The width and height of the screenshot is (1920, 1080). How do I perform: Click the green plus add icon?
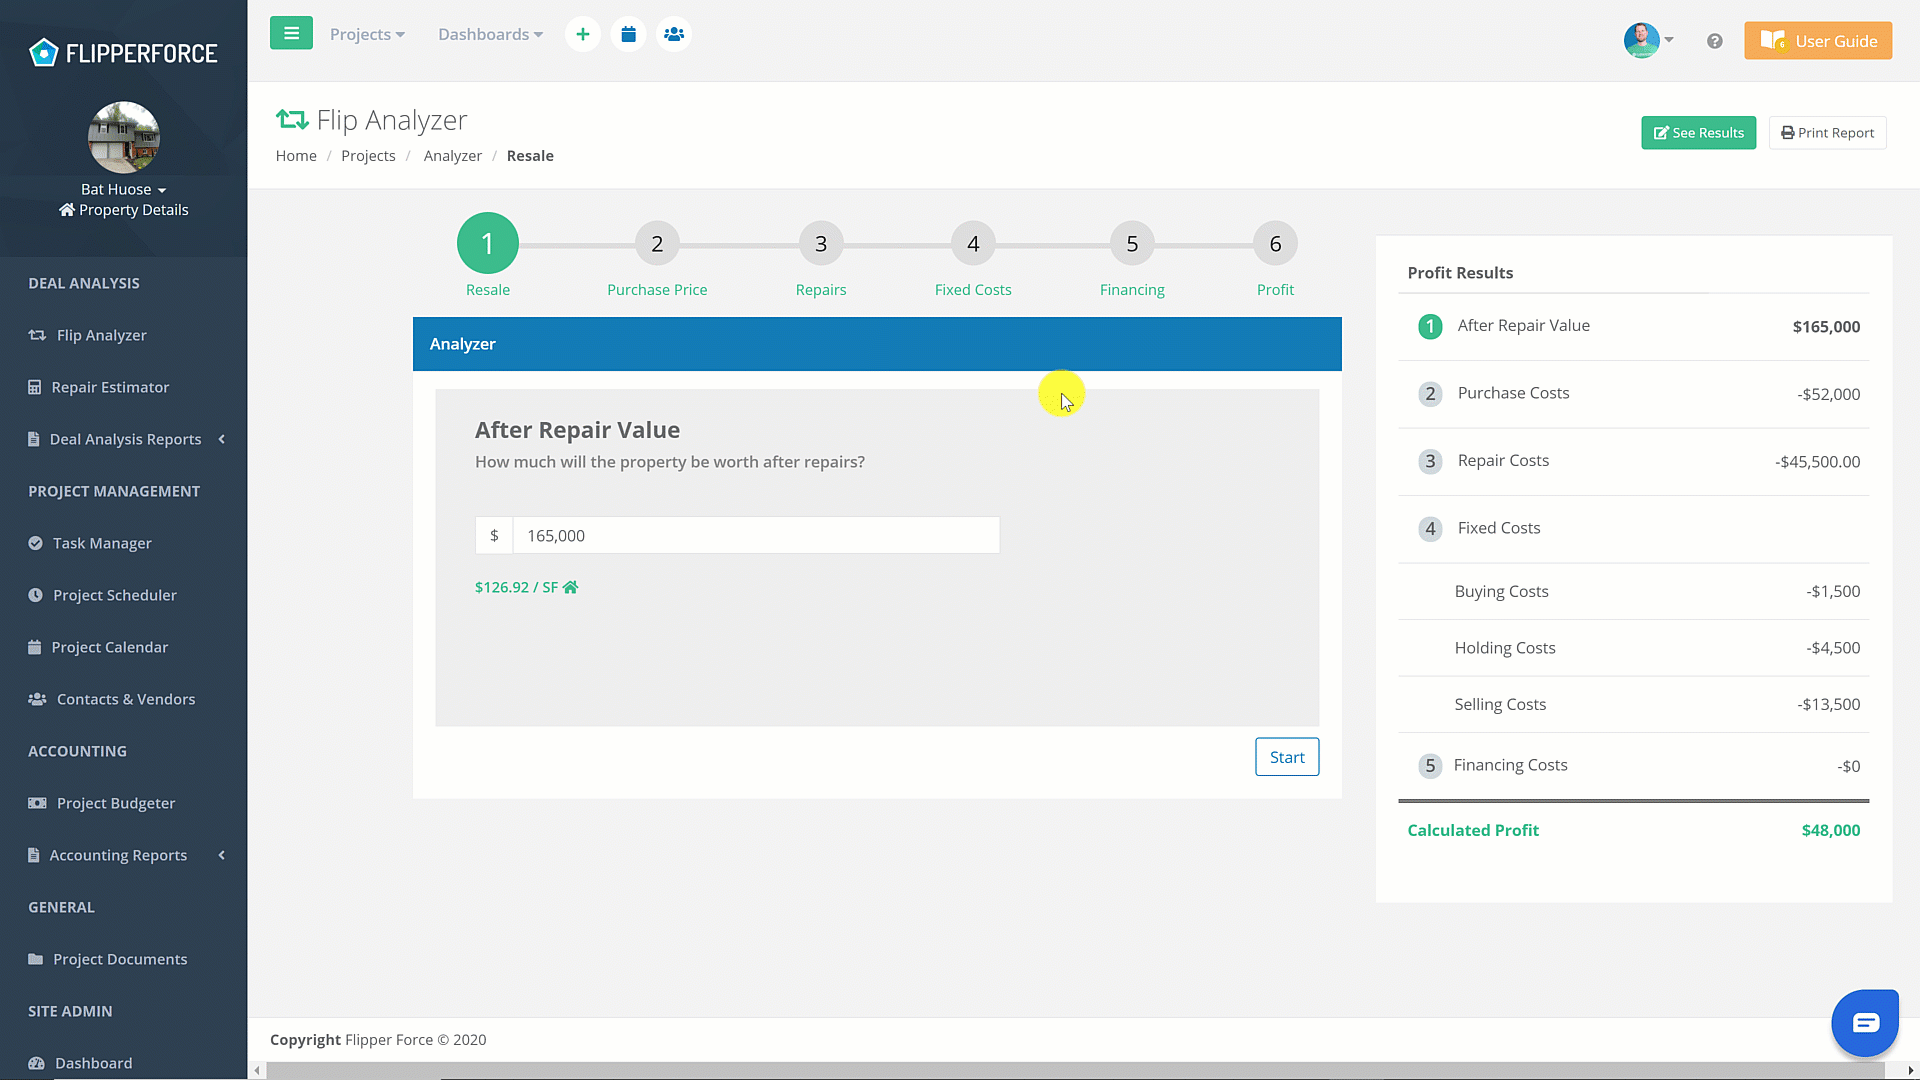point(582,34)
